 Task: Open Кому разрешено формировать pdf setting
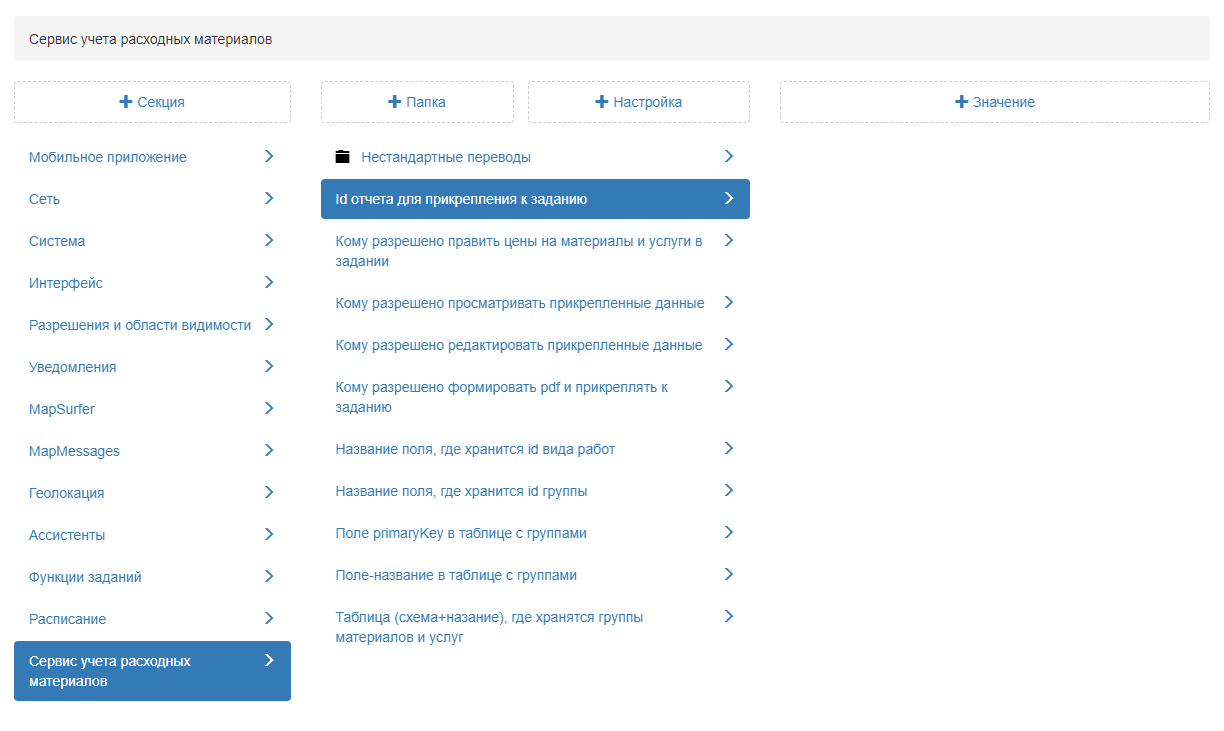(535, 397)
